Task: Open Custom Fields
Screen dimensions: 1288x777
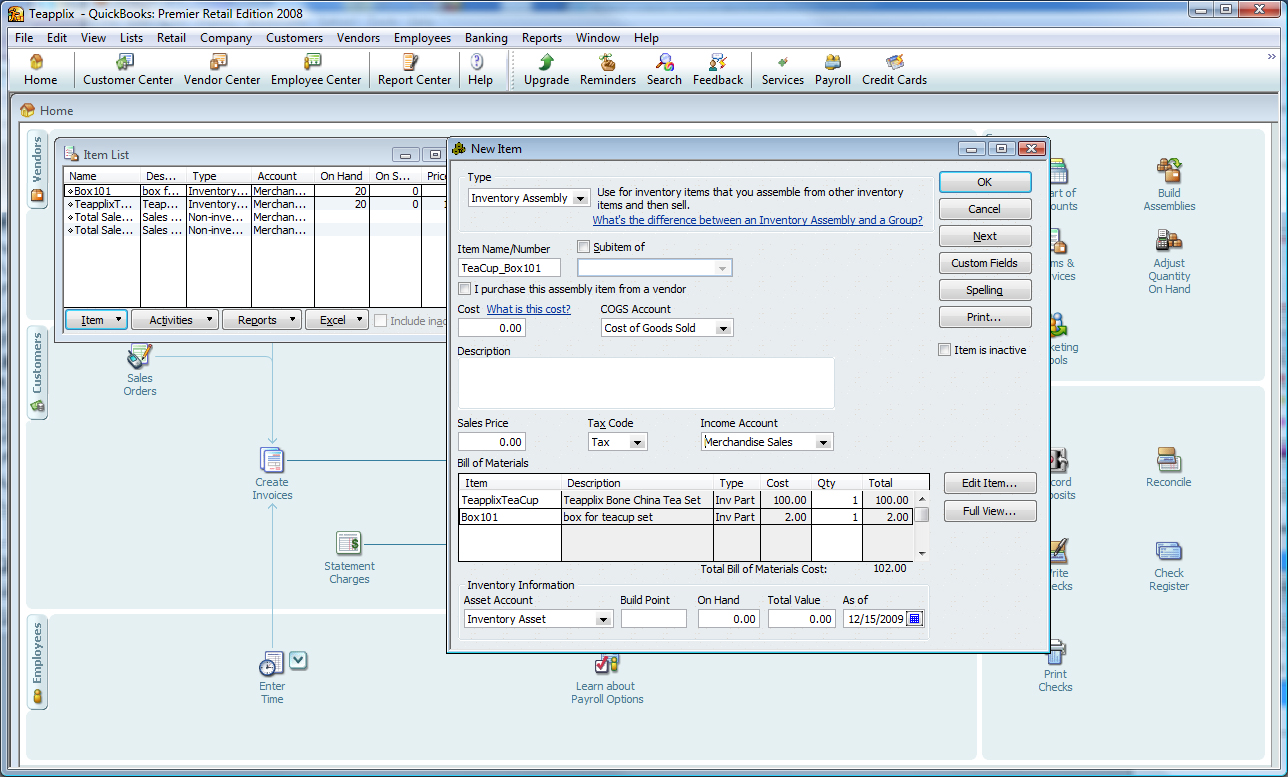Action: (985, 263)
